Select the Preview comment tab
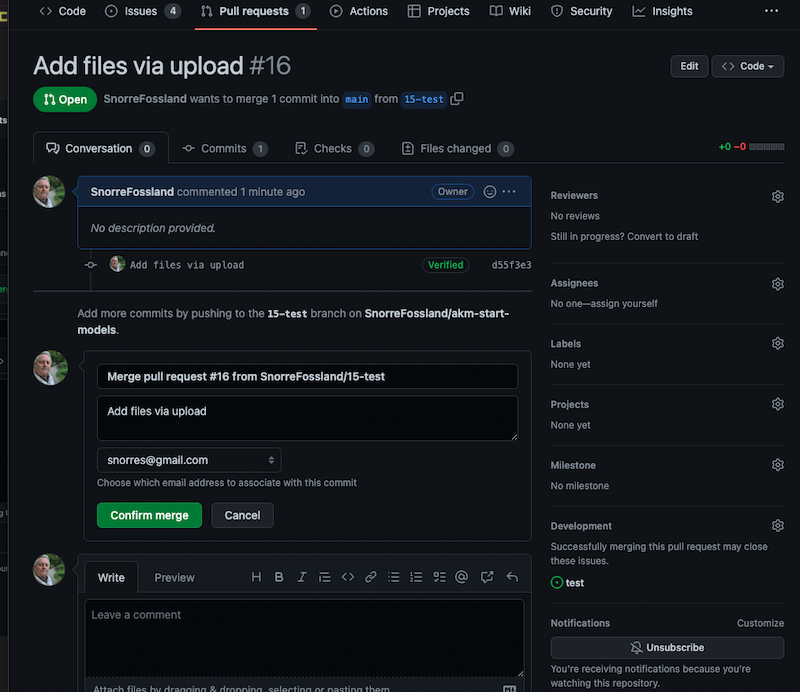This screenshot has height=692, width=800. [x=174, y=578]
